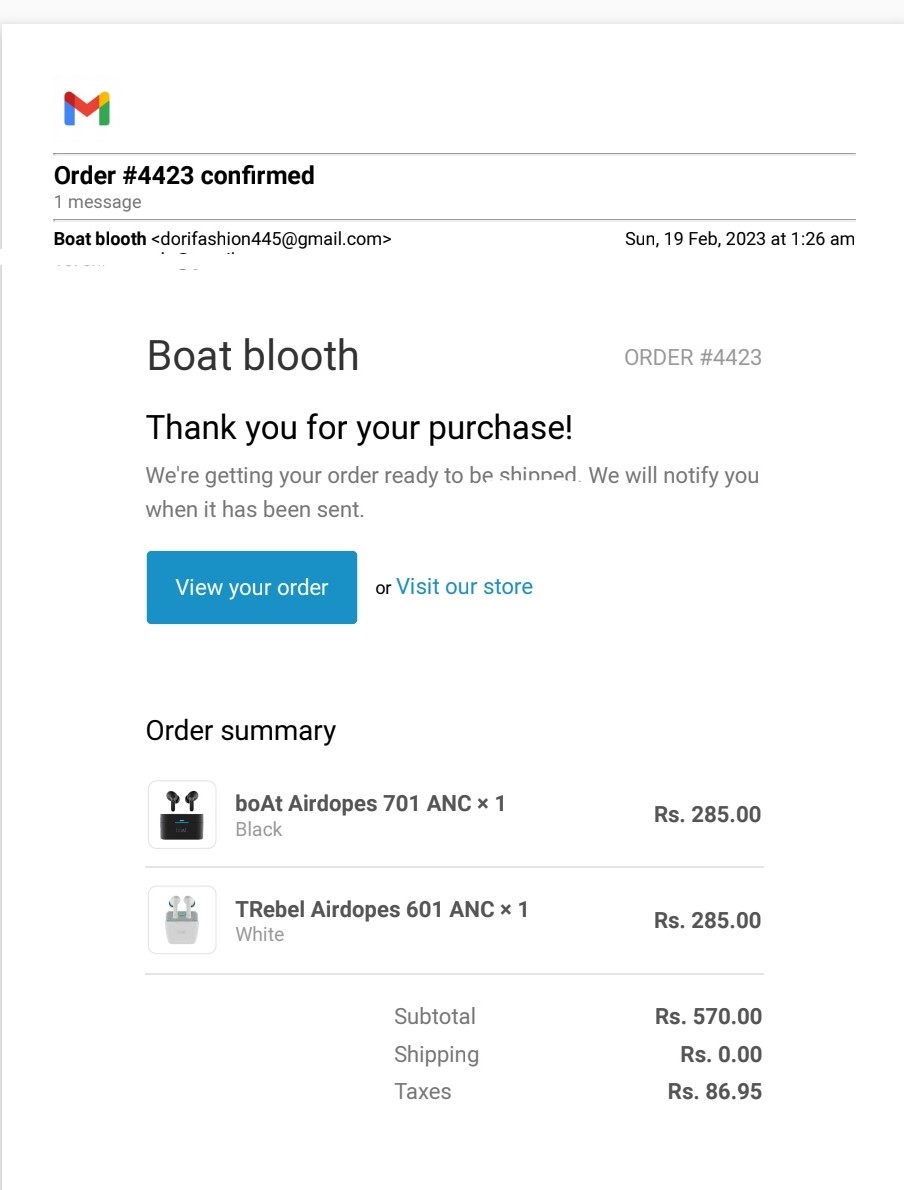Click the Order #4423 confirmed subject line
The width and height of the screenshot is (904, 1190).
(184, 176)
